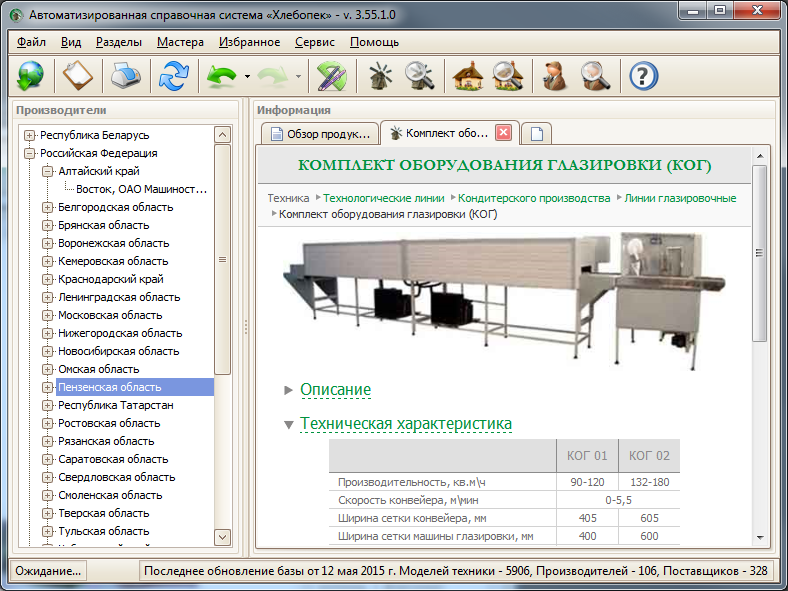Open back arrow history dropdown

pyautogui.click(x=247, y=76)
